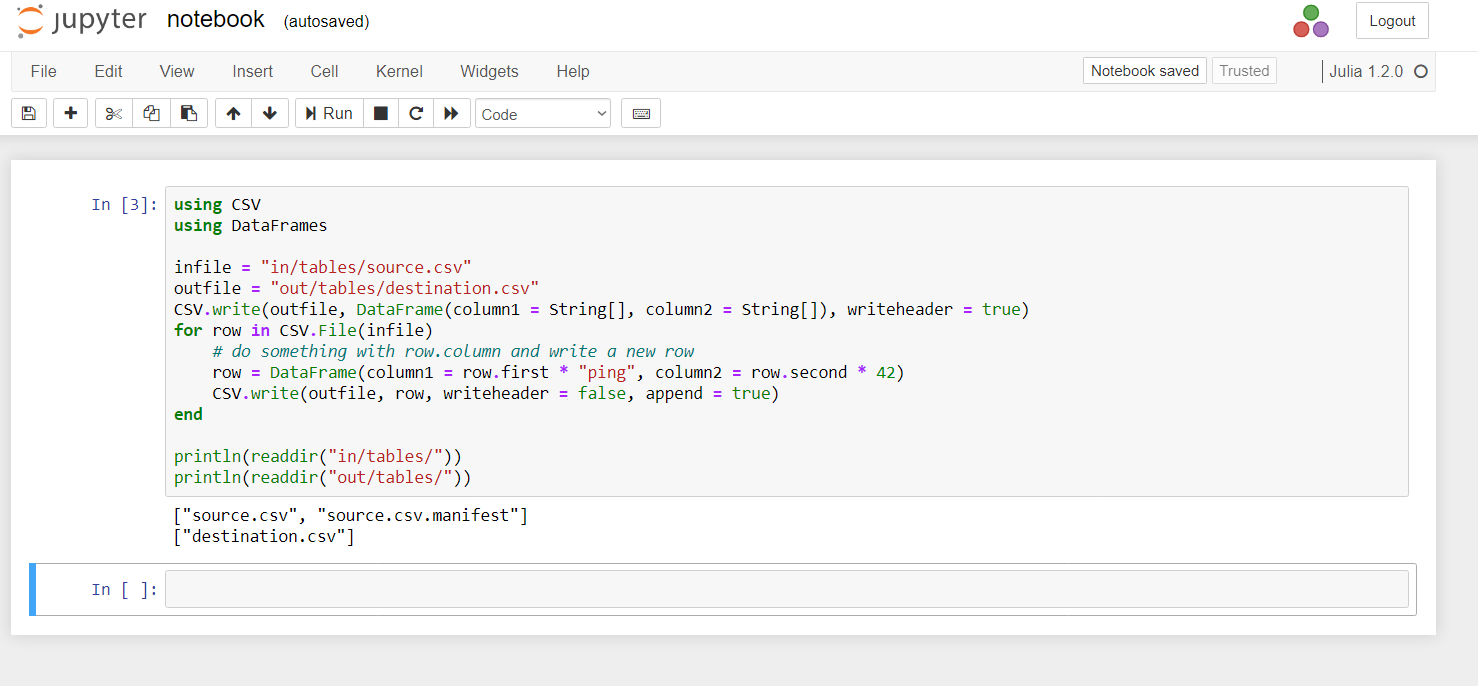Click the 'using DataFrames' code line
The image size is (1478, 686).
251,225
